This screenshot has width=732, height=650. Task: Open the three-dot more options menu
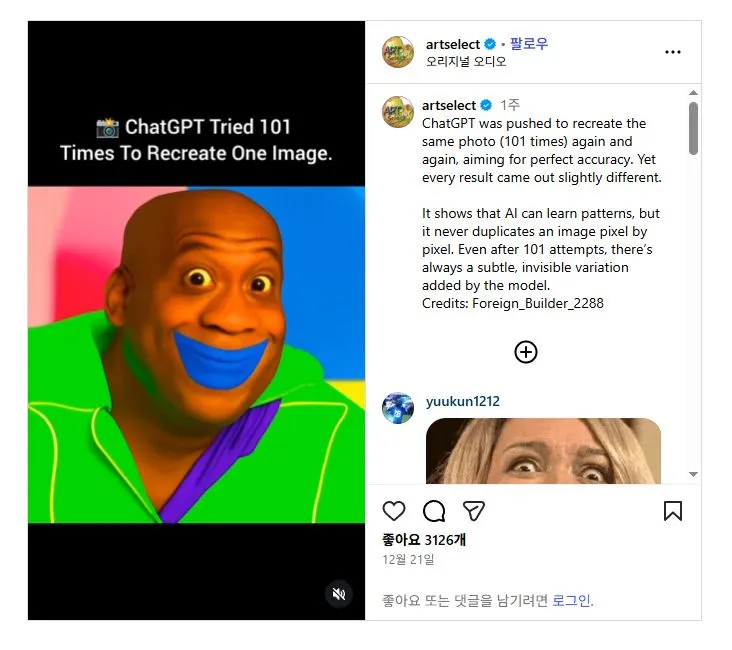click(673, 52)
